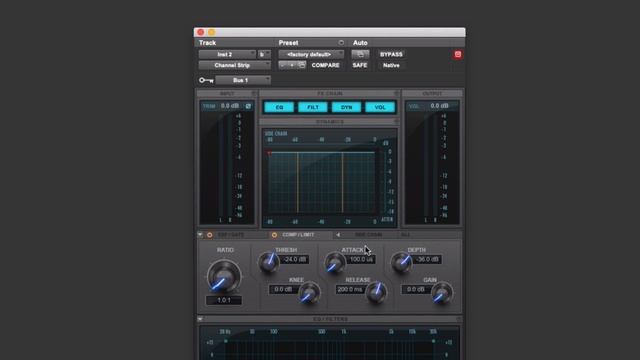Click the dynamics transfer curve graph
Viewport: 640px width, 360px height.
click(321, 182)
